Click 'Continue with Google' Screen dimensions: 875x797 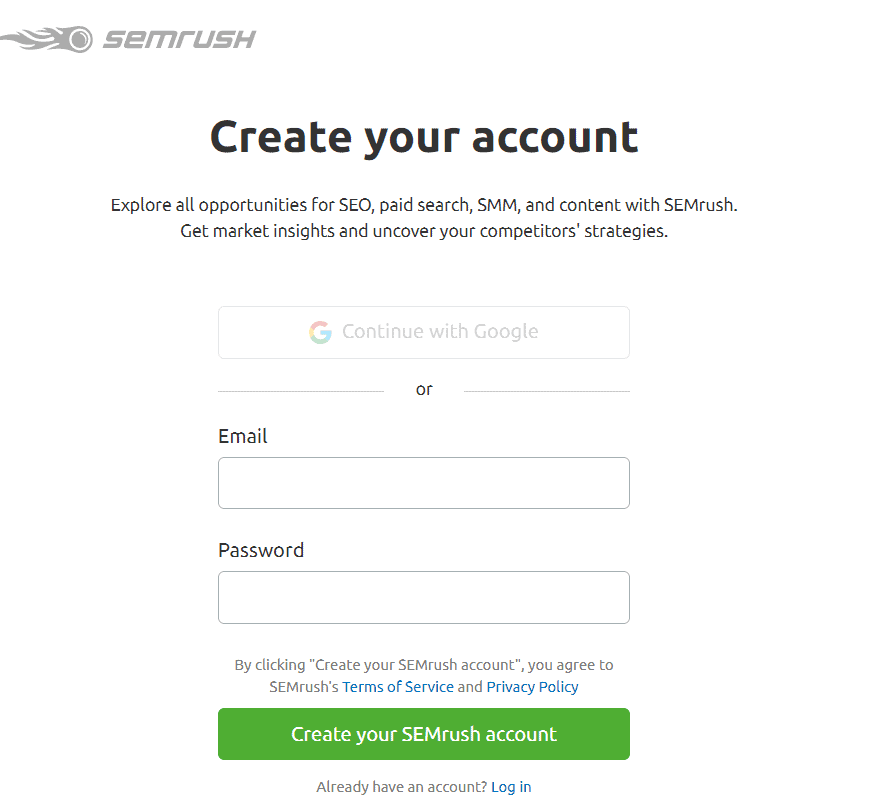click(x=423, y=332)
